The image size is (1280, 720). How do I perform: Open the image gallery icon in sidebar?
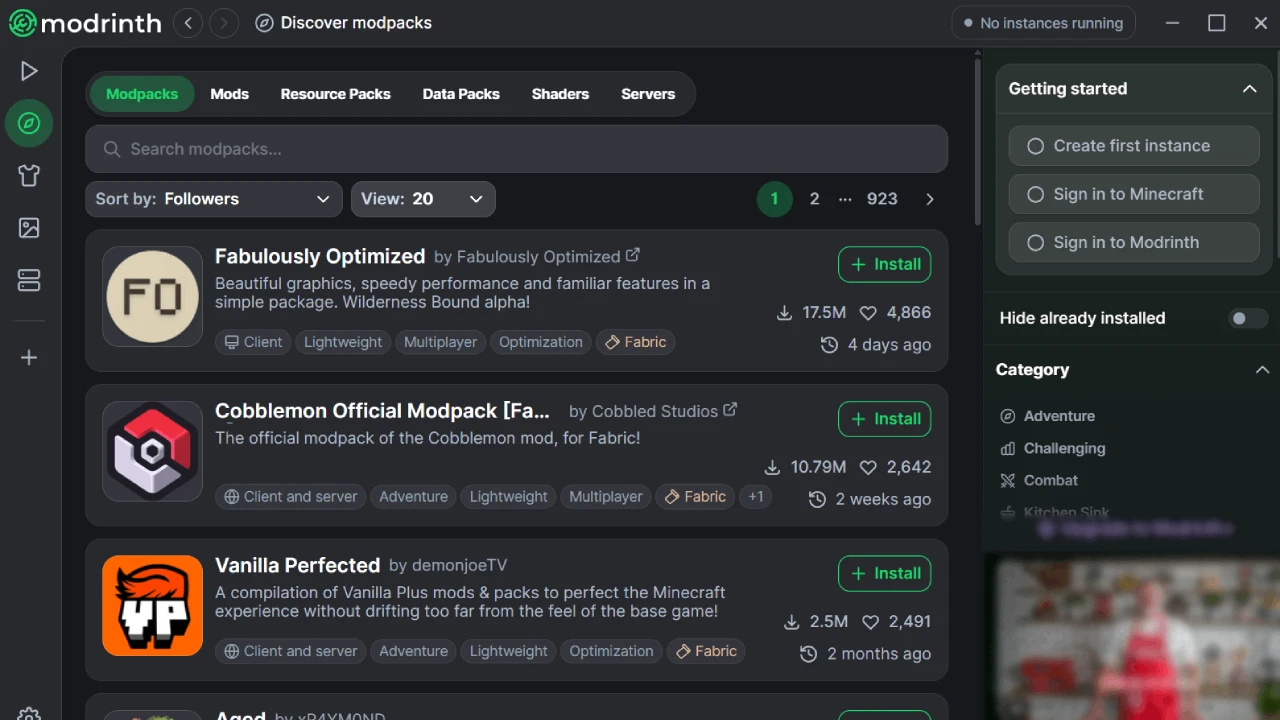[x=29, y=228]
